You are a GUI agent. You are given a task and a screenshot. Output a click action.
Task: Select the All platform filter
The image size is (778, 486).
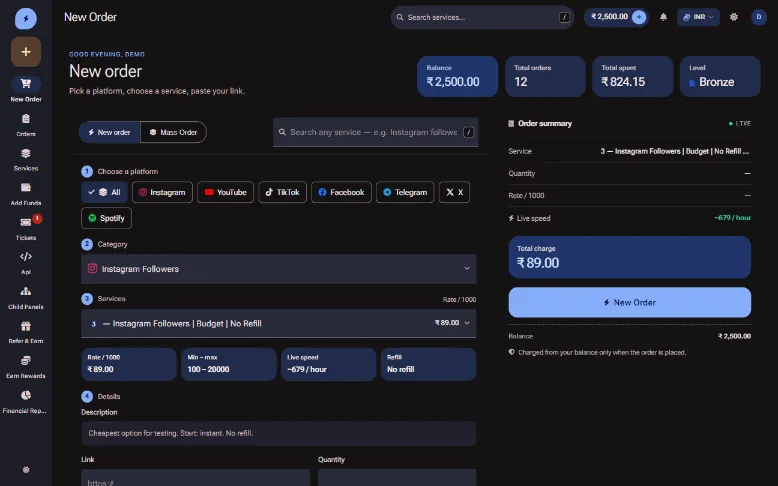click(104, 192)
